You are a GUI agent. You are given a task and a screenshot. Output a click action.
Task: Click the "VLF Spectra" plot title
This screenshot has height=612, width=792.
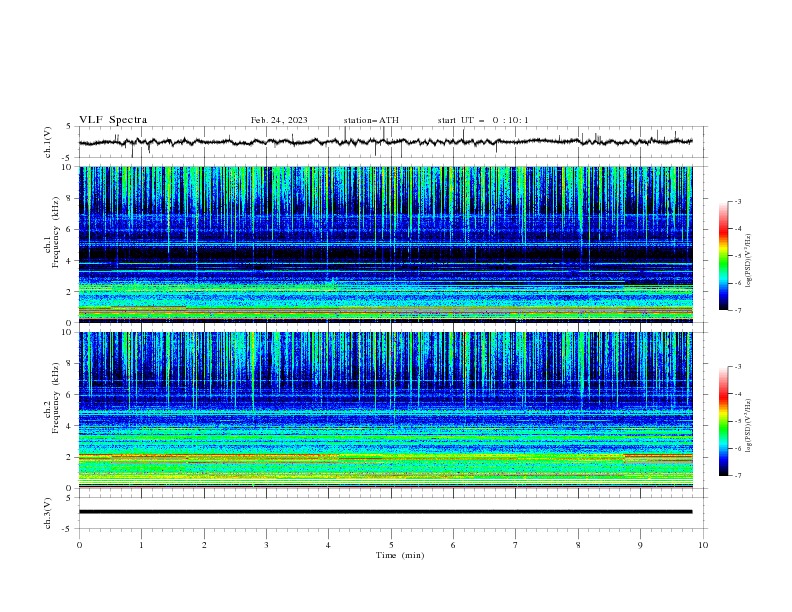pyautogui.click(x=113, y=120)
